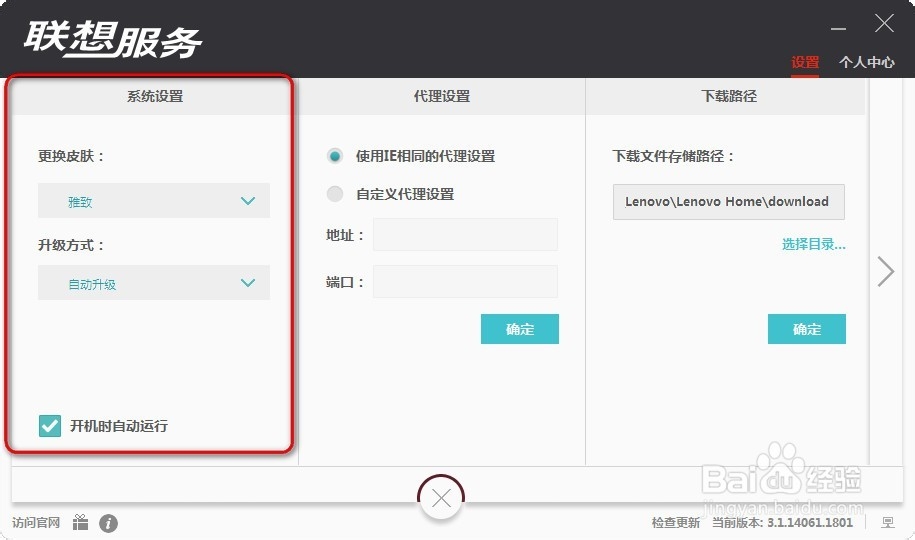Switch to the 个人中心 tab
This screenshot has height=540, width=915.
click(x=867, y=62)
